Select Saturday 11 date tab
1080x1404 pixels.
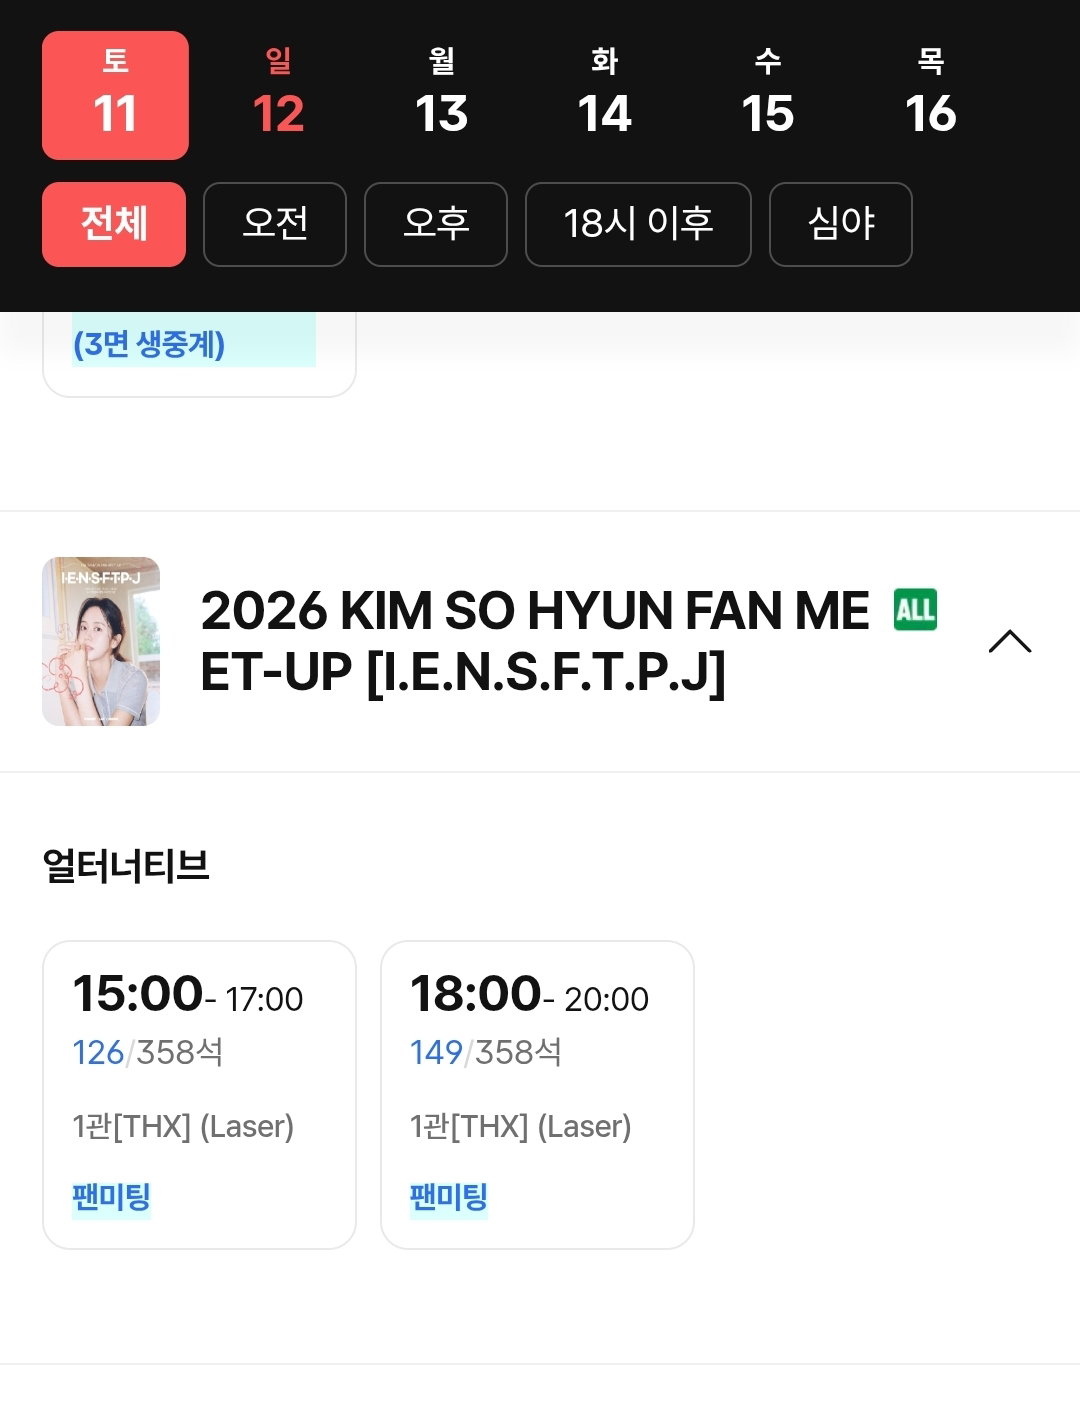point(115,95)
